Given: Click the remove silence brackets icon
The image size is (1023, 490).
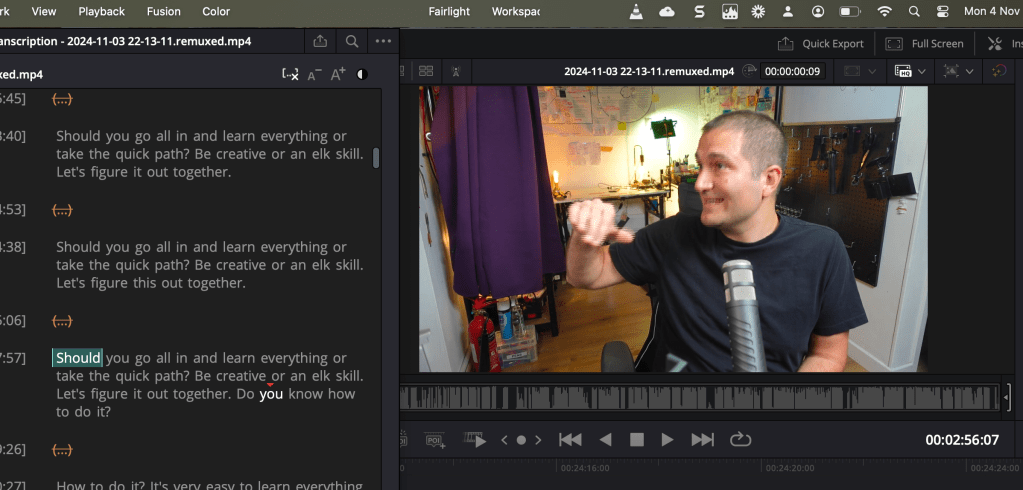Looking at the screenshot, I should [290, 74].
